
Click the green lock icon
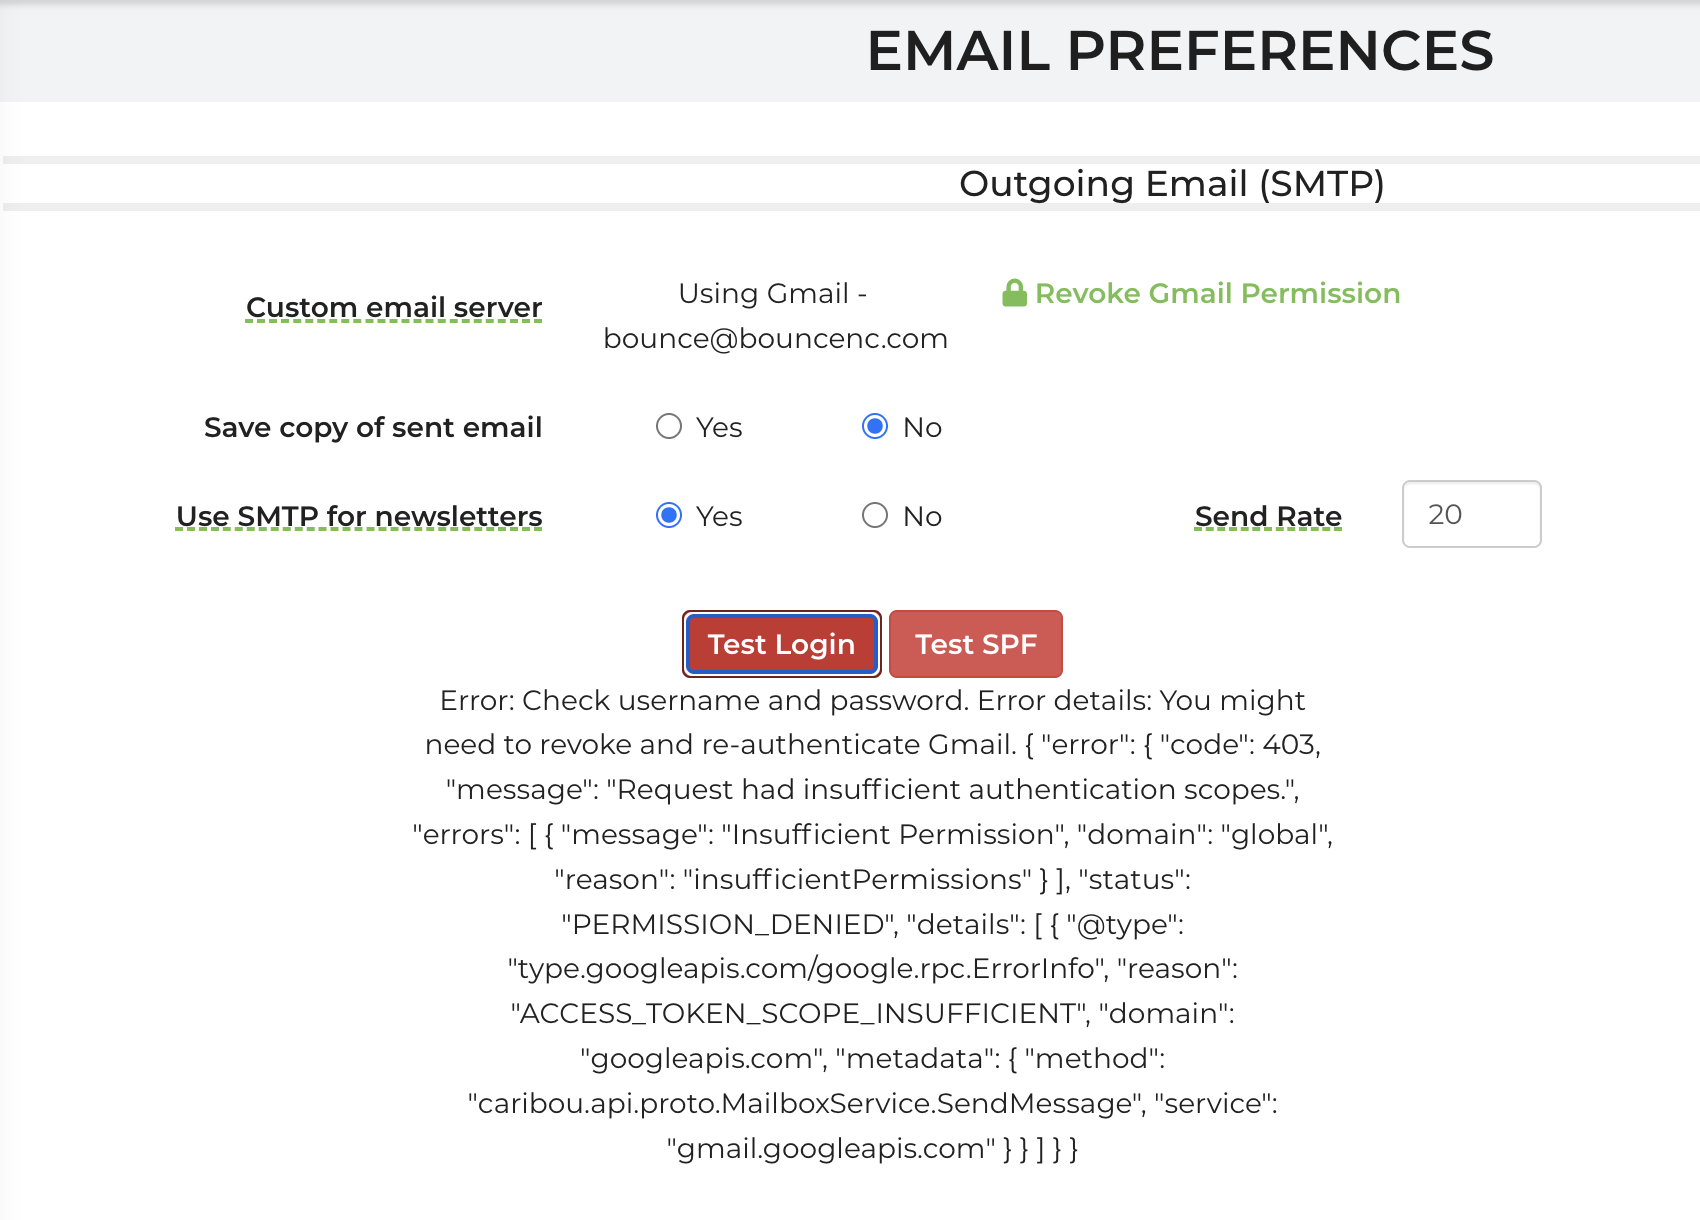pyautogui.click(x=1014, y=293)
